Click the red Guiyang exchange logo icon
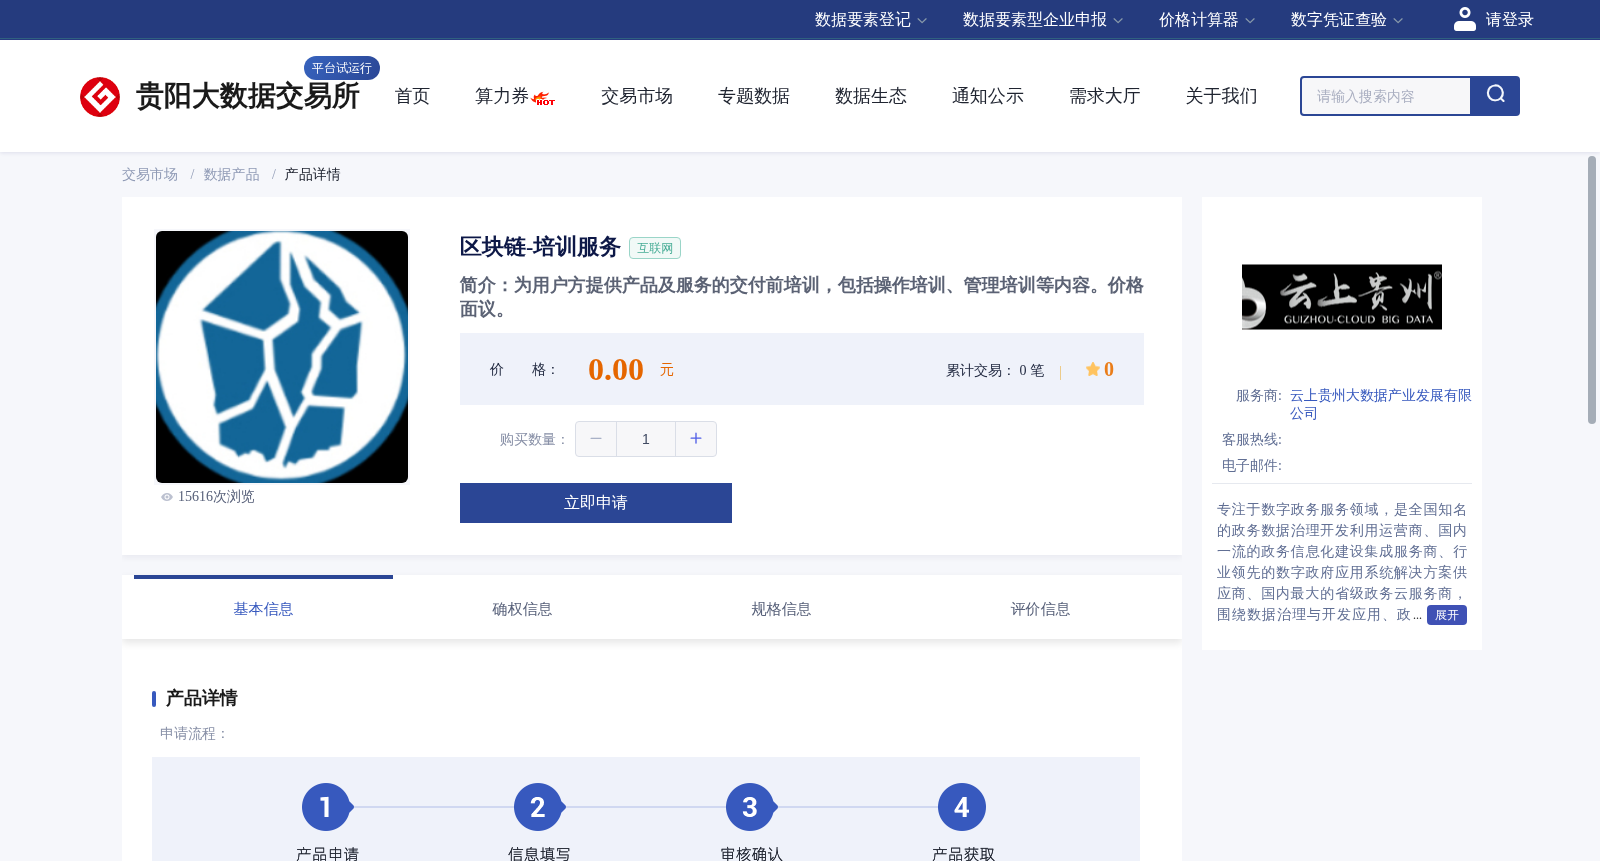1600x861 pixels. point(100,97)
